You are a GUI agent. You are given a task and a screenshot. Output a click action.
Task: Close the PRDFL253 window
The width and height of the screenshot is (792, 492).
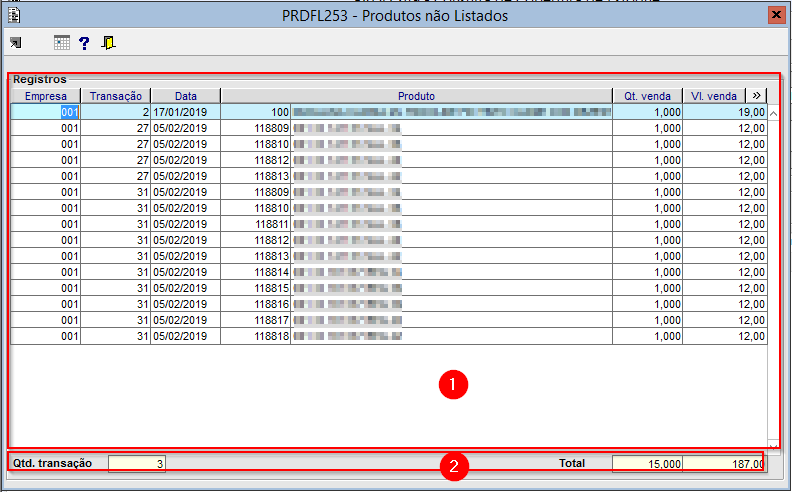[776, 15]
